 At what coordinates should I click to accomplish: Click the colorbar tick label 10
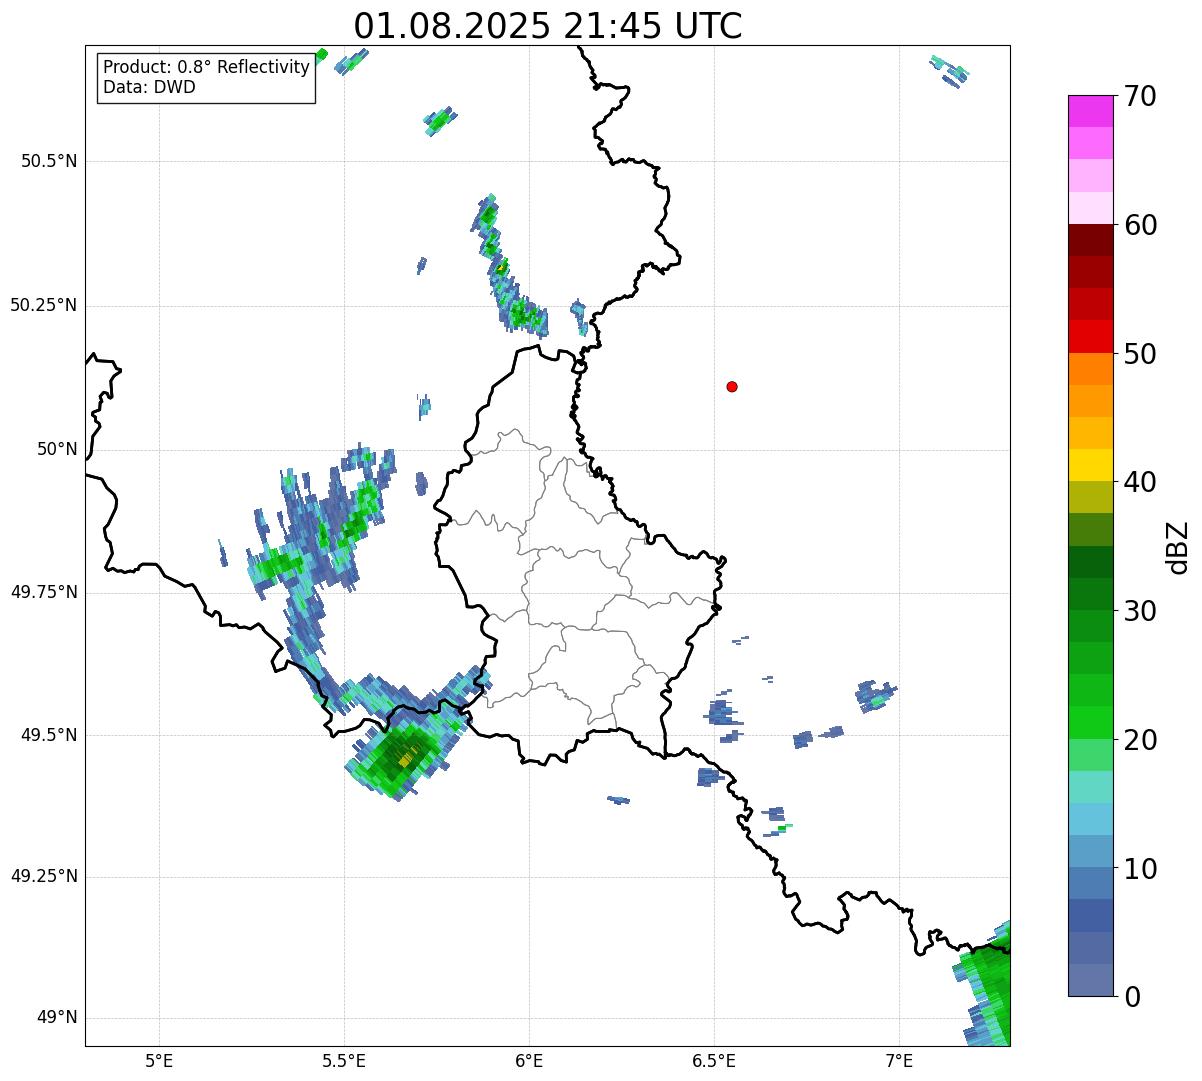1140,869
